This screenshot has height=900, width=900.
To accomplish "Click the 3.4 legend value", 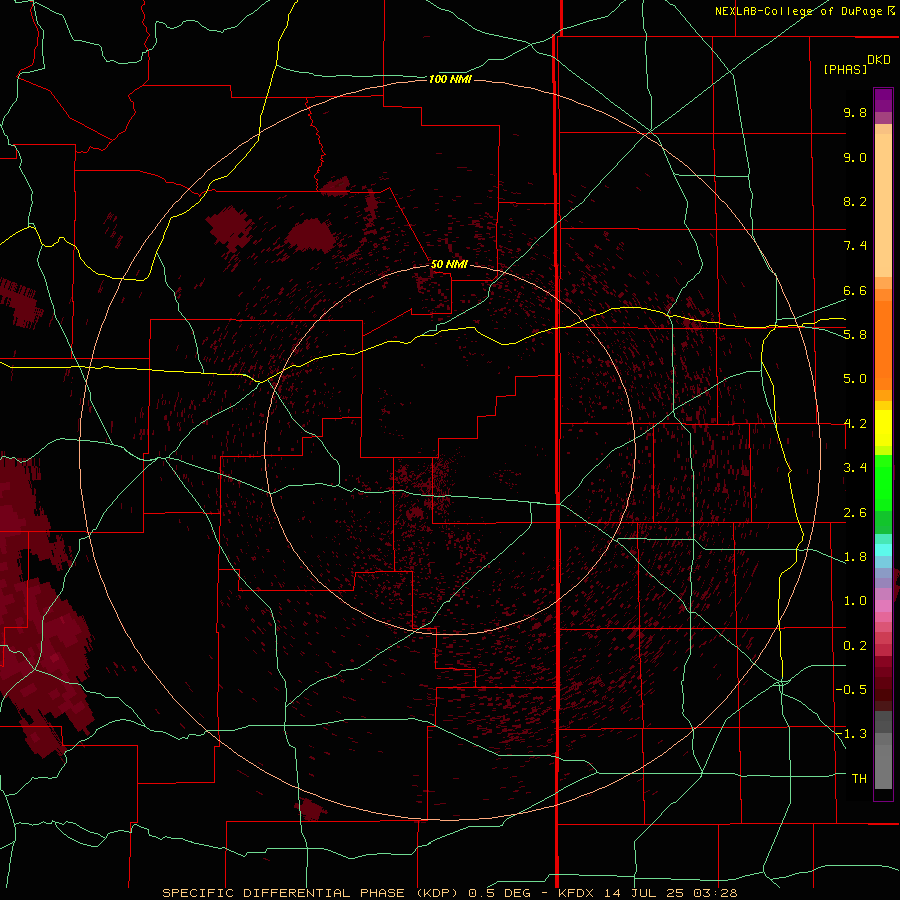I will pos(855,468).
